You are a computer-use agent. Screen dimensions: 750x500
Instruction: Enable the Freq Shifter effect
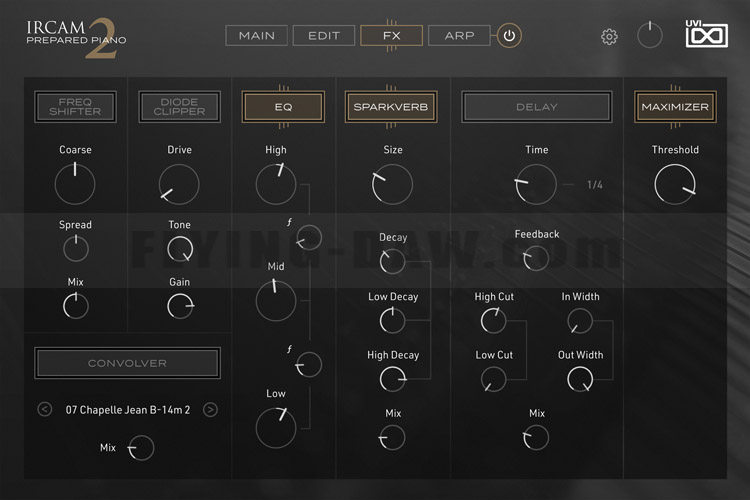pyautogui.click(x=75, y=107)
